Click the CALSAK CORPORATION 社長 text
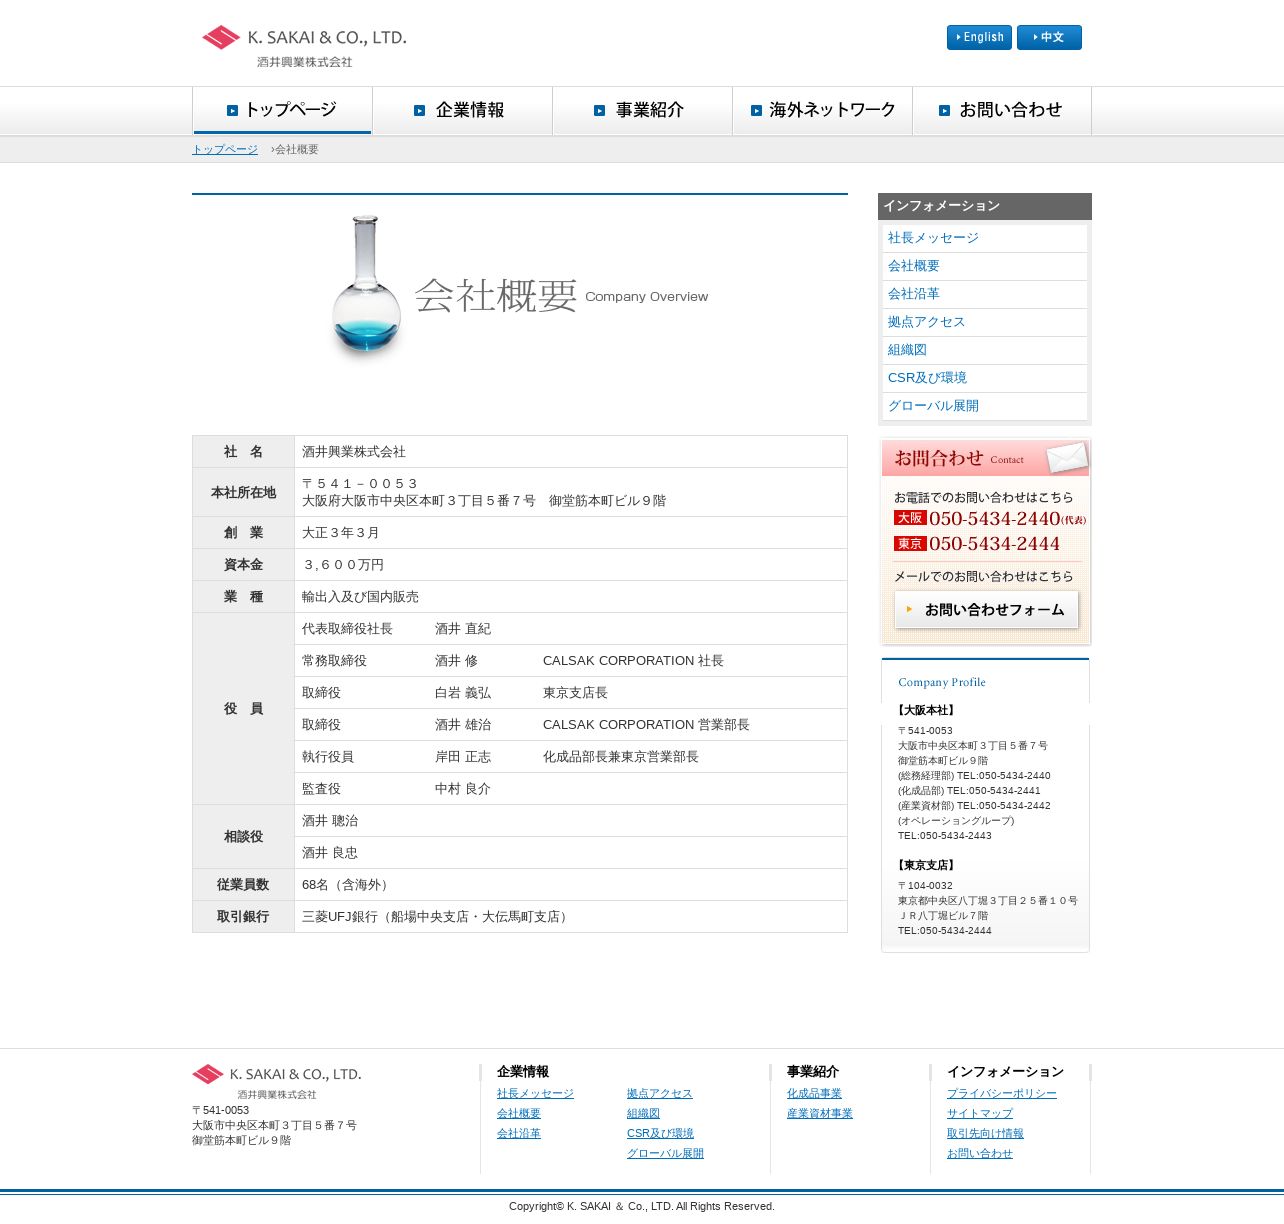The image size is (1284, 1224). 633,661
